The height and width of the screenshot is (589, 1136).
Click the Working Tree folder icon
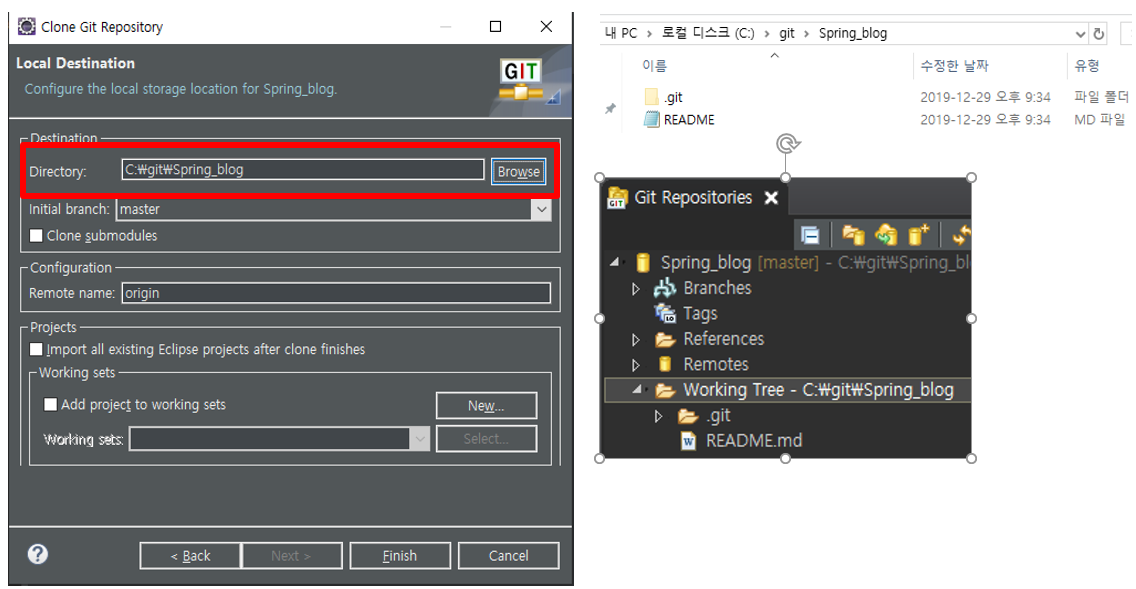[665, 390]
